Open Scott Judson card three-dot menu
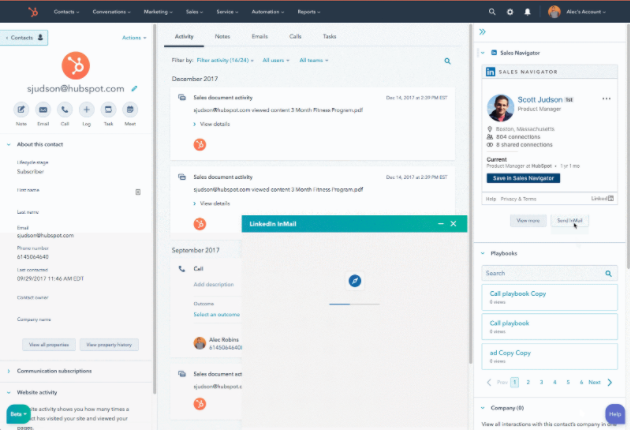The width and height of the screenshot is (630, 434). click(x=606, y=99)
